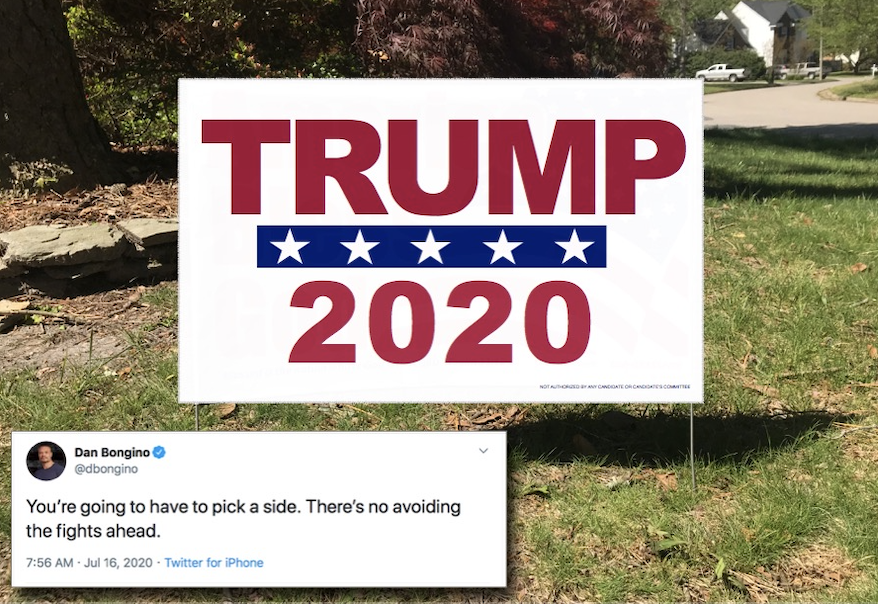Click the @dbongino handle
The height and width of the screenshot is (604, 878).
tap(106, 469)
